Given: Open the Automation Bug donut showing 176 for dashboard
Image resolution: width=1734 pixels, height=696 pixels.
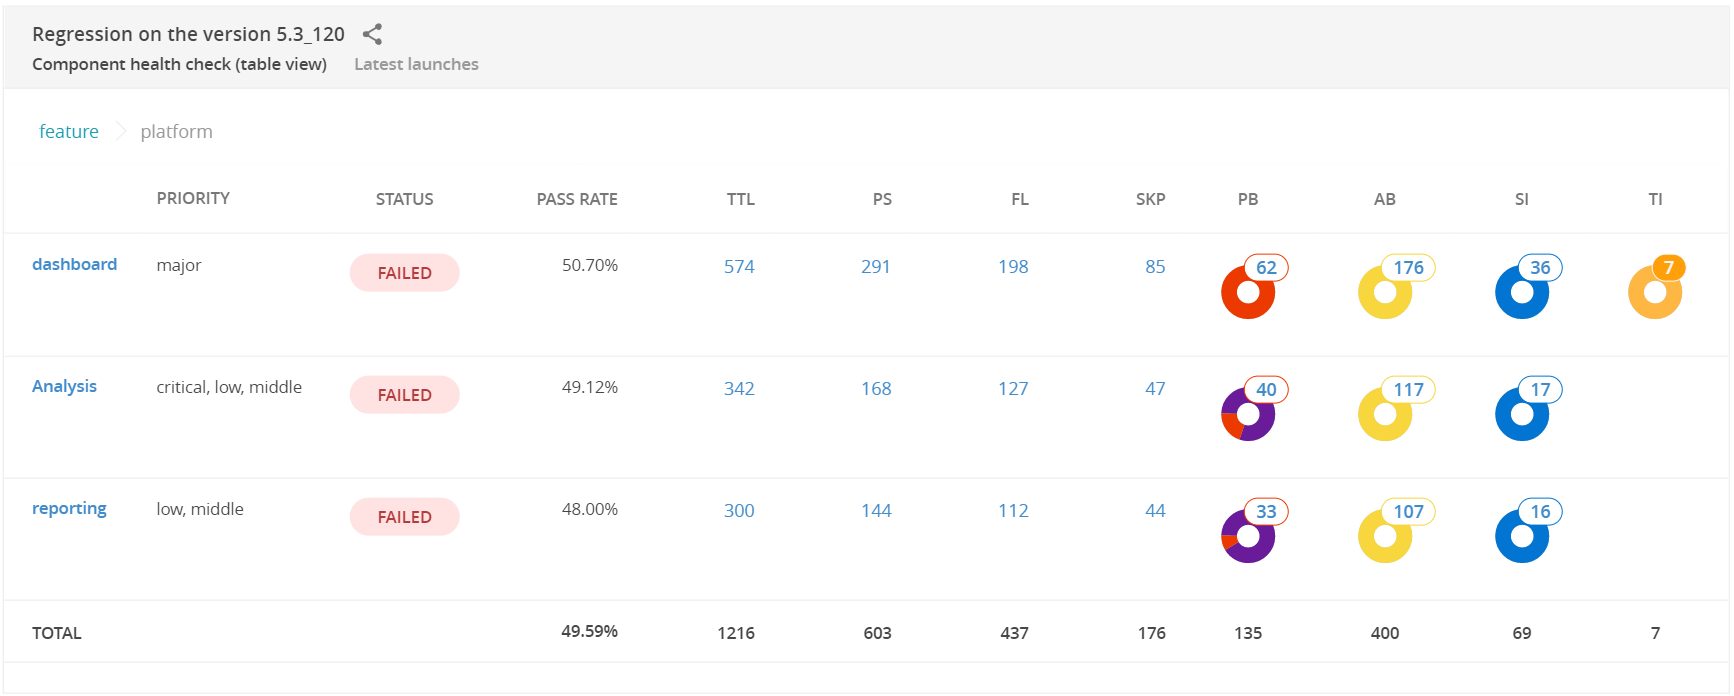Looking at the screenshot, I should 1385,289.
